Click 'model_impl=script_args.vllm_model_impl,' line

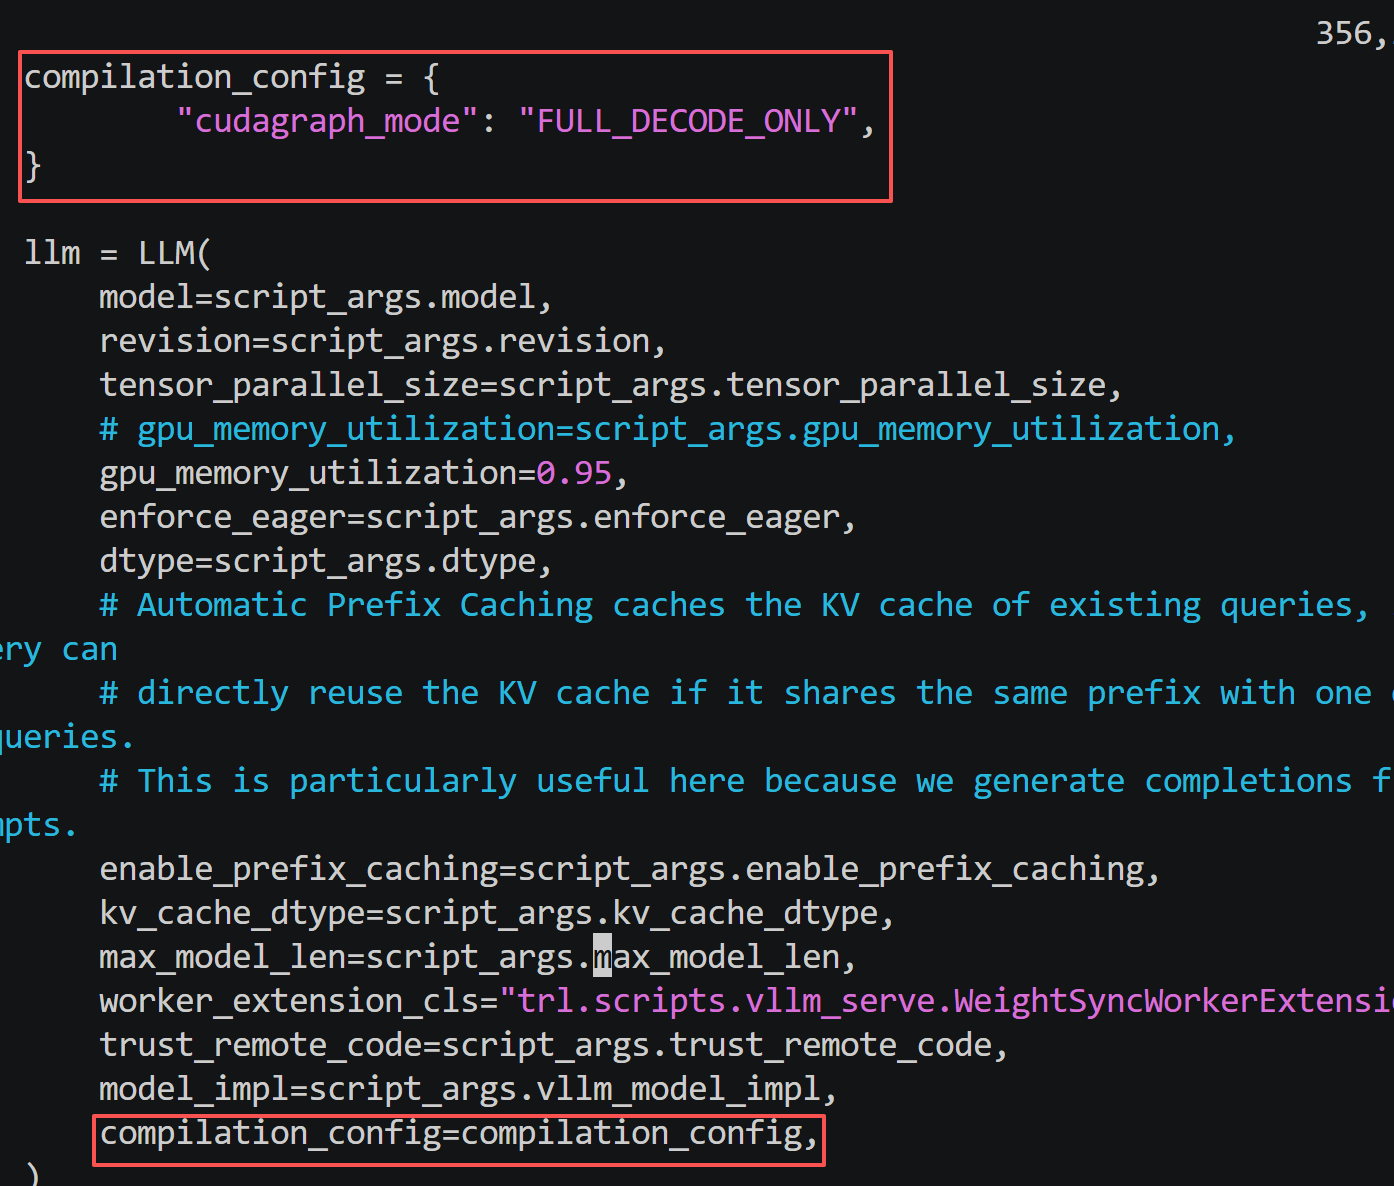(x=467, y=1089)
